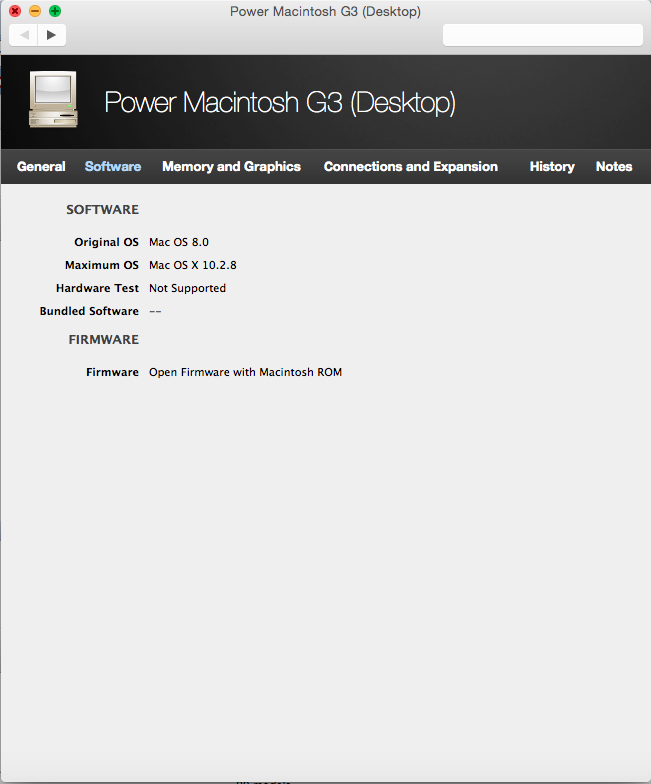This screenshot has width=651, height=784.
Task: Click the large Power Macintosh G3 (Desktop) header title
Action: click(x=280, y=102)
